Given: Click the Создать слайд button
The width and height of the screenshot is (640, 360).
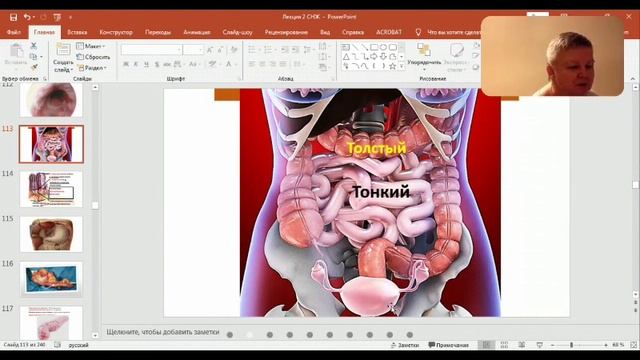Looking at the screenshot, I should click(63, 58).
